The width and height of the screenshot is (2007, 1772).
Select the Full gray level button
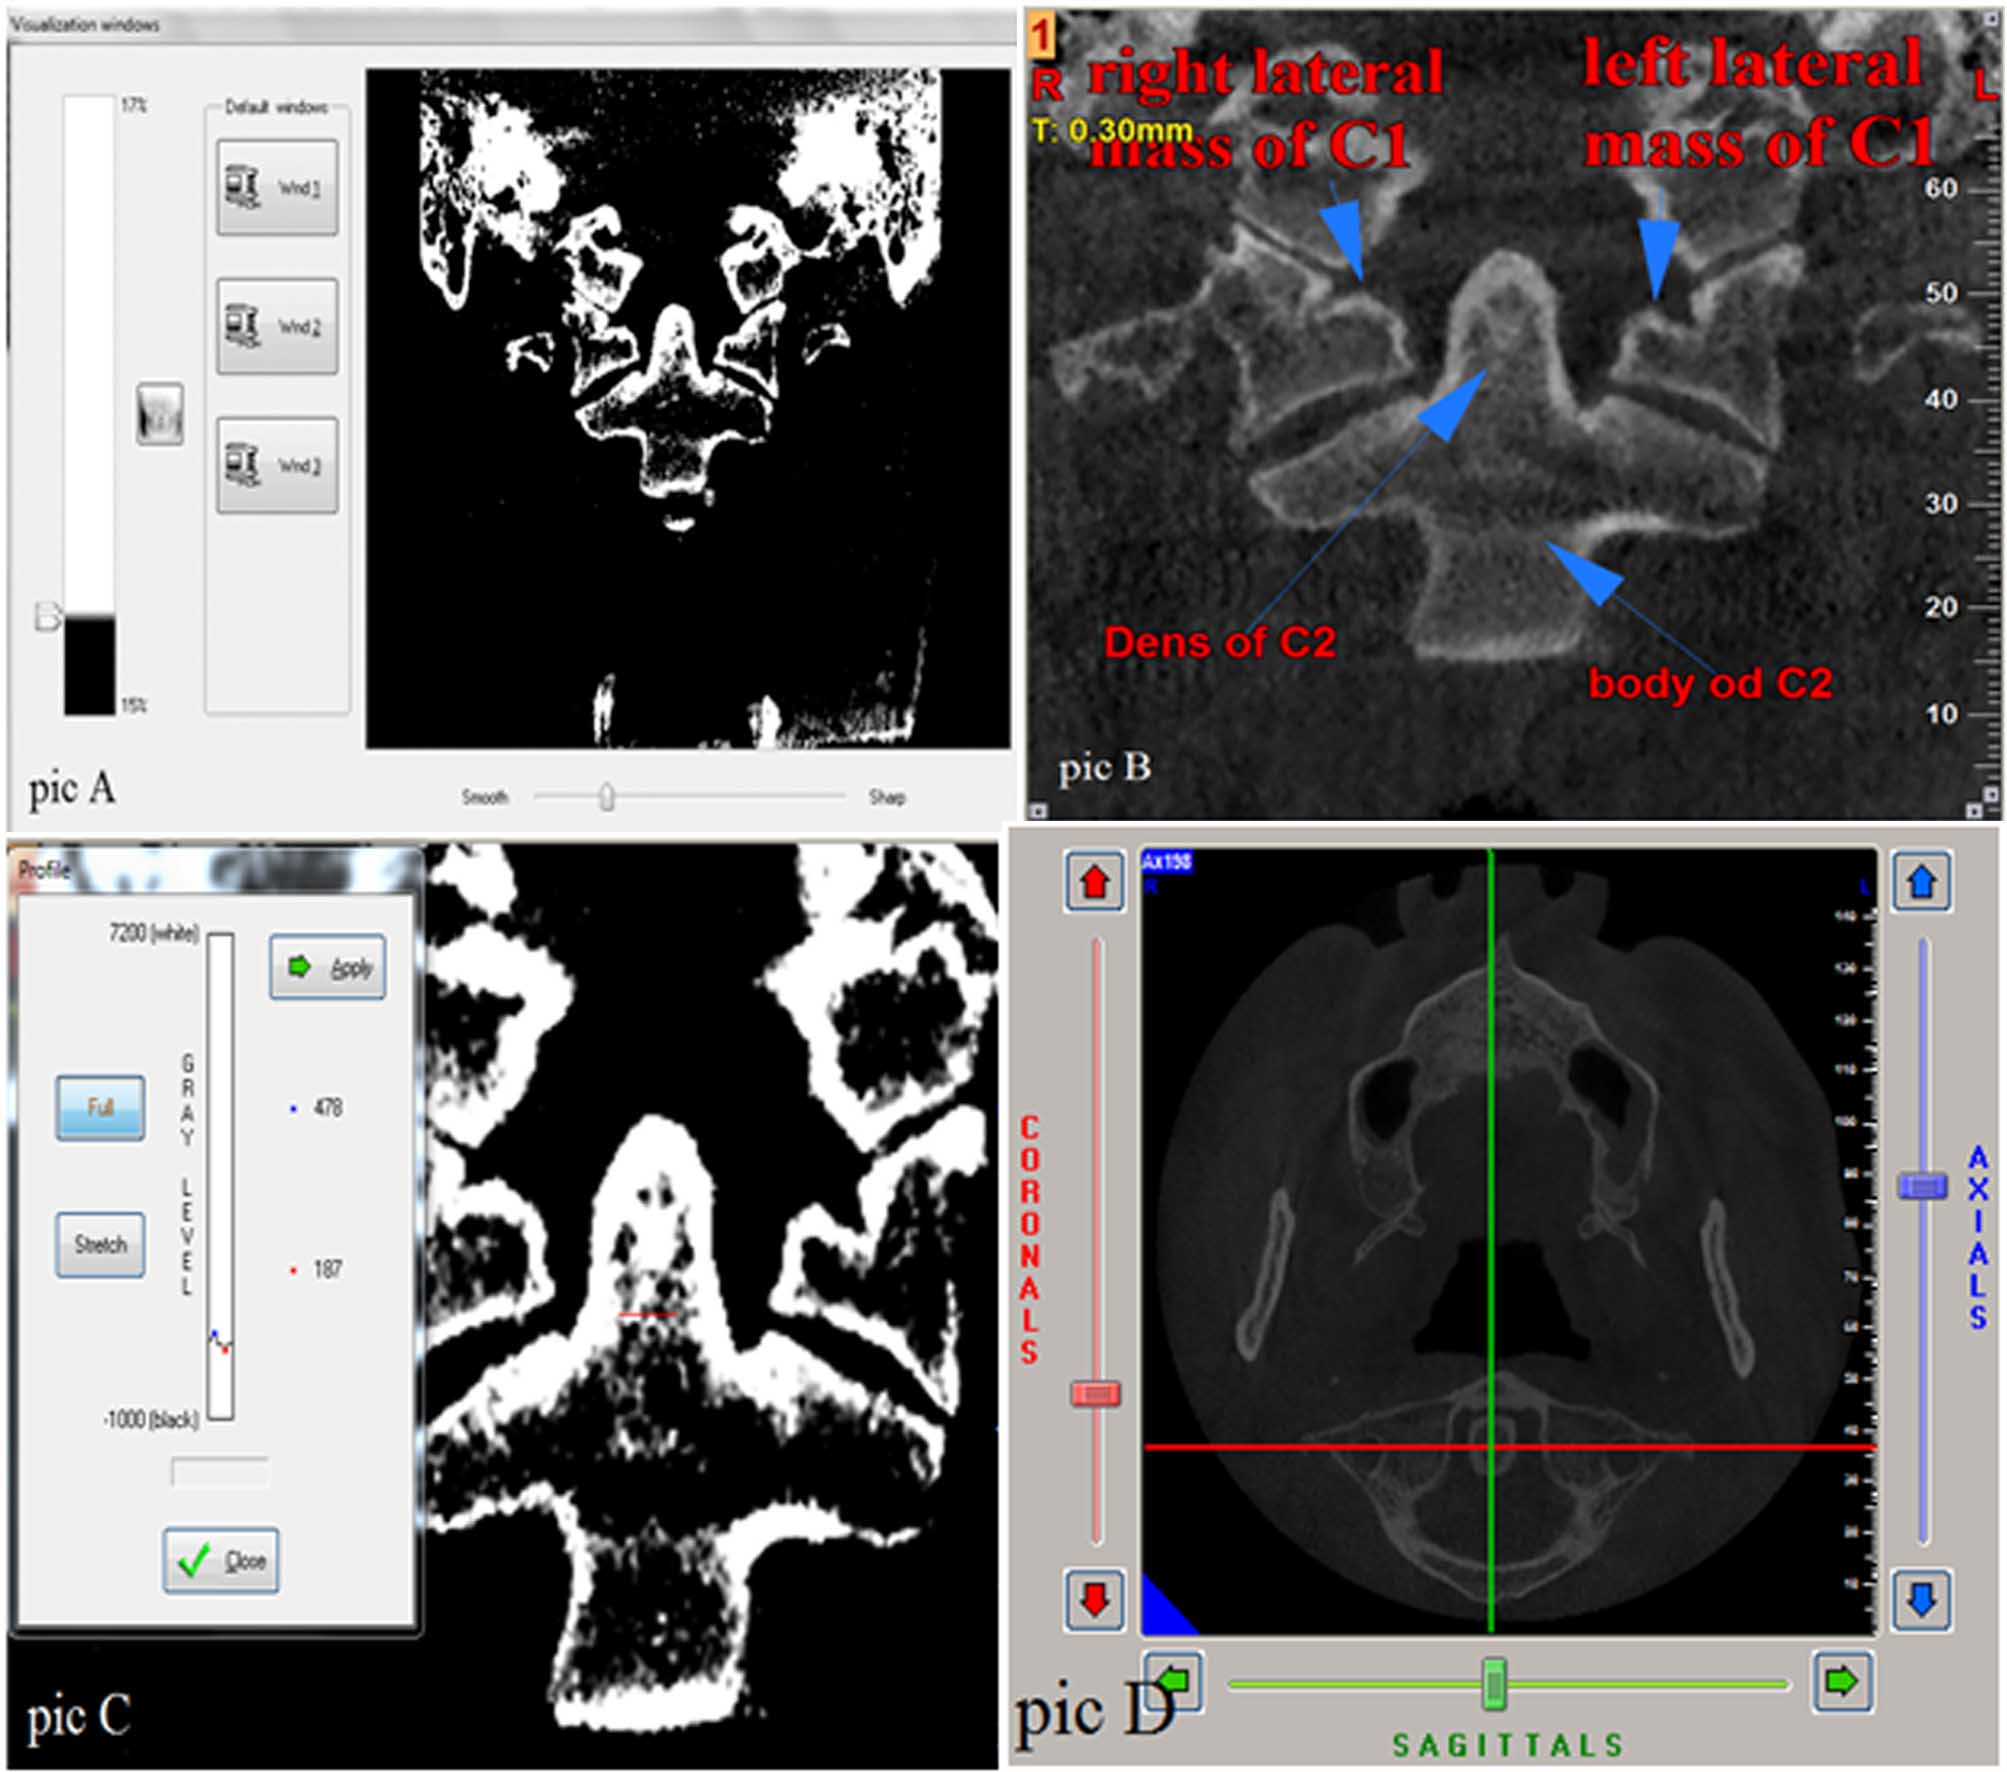100,1107
